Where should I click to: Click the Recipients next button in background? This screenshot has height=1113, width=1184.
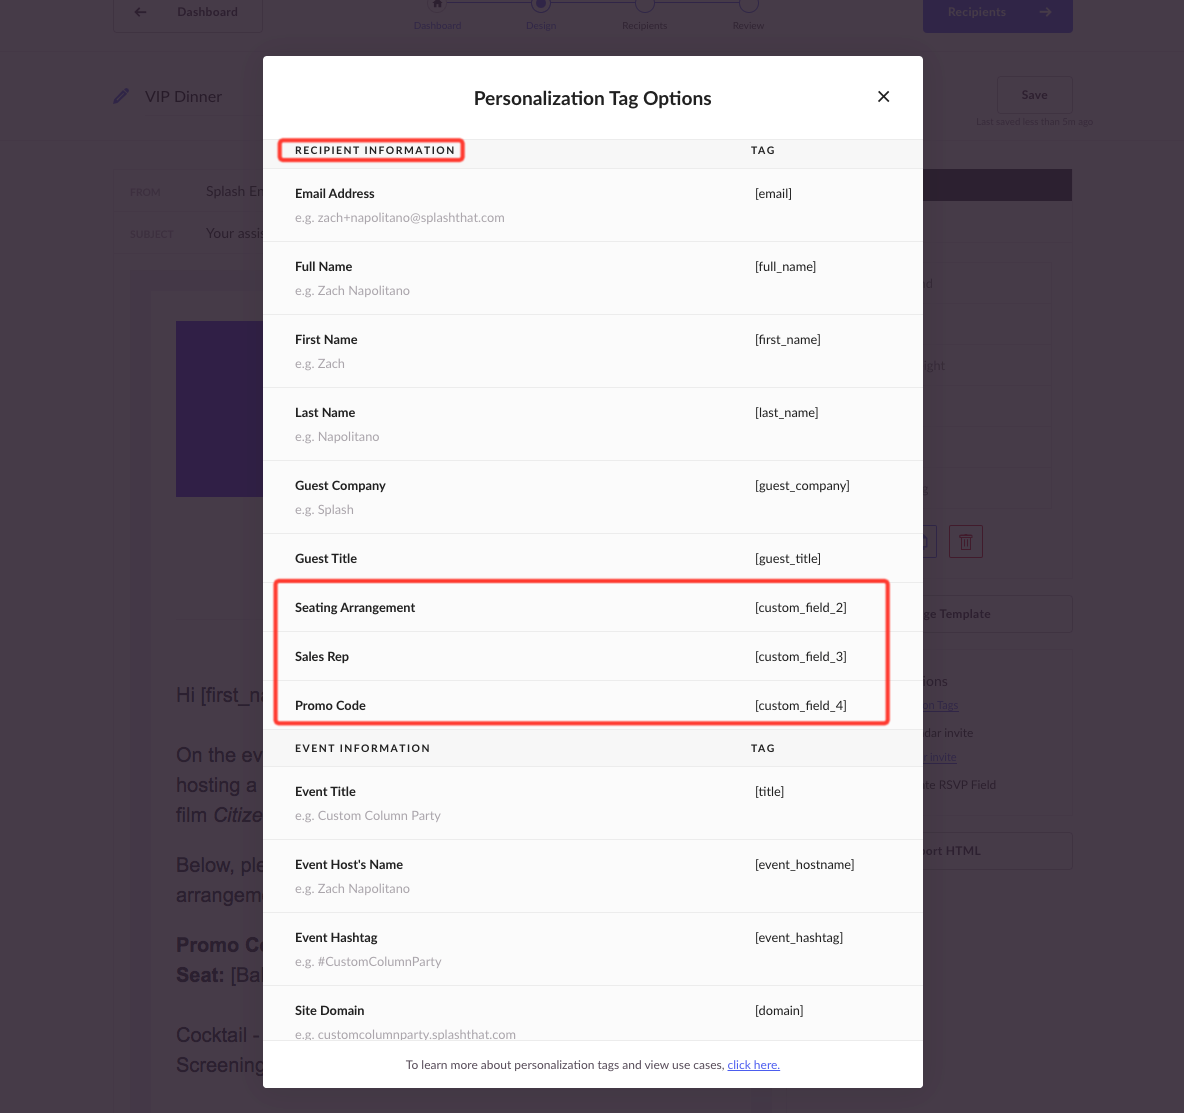coord(997,14)
